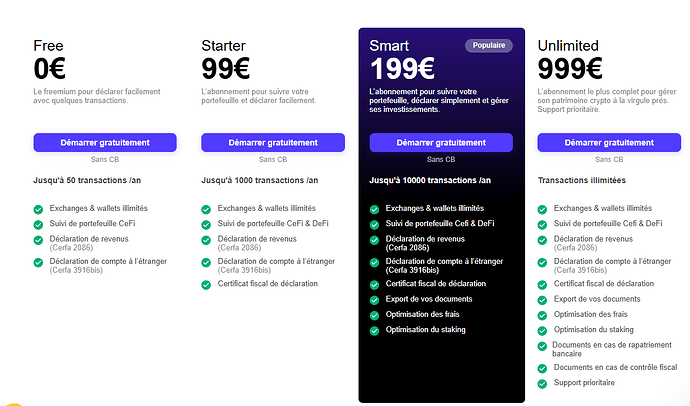Click the 999€ Unlimited price
This screenshot has height=406, width=690.
tap(570, 69)
